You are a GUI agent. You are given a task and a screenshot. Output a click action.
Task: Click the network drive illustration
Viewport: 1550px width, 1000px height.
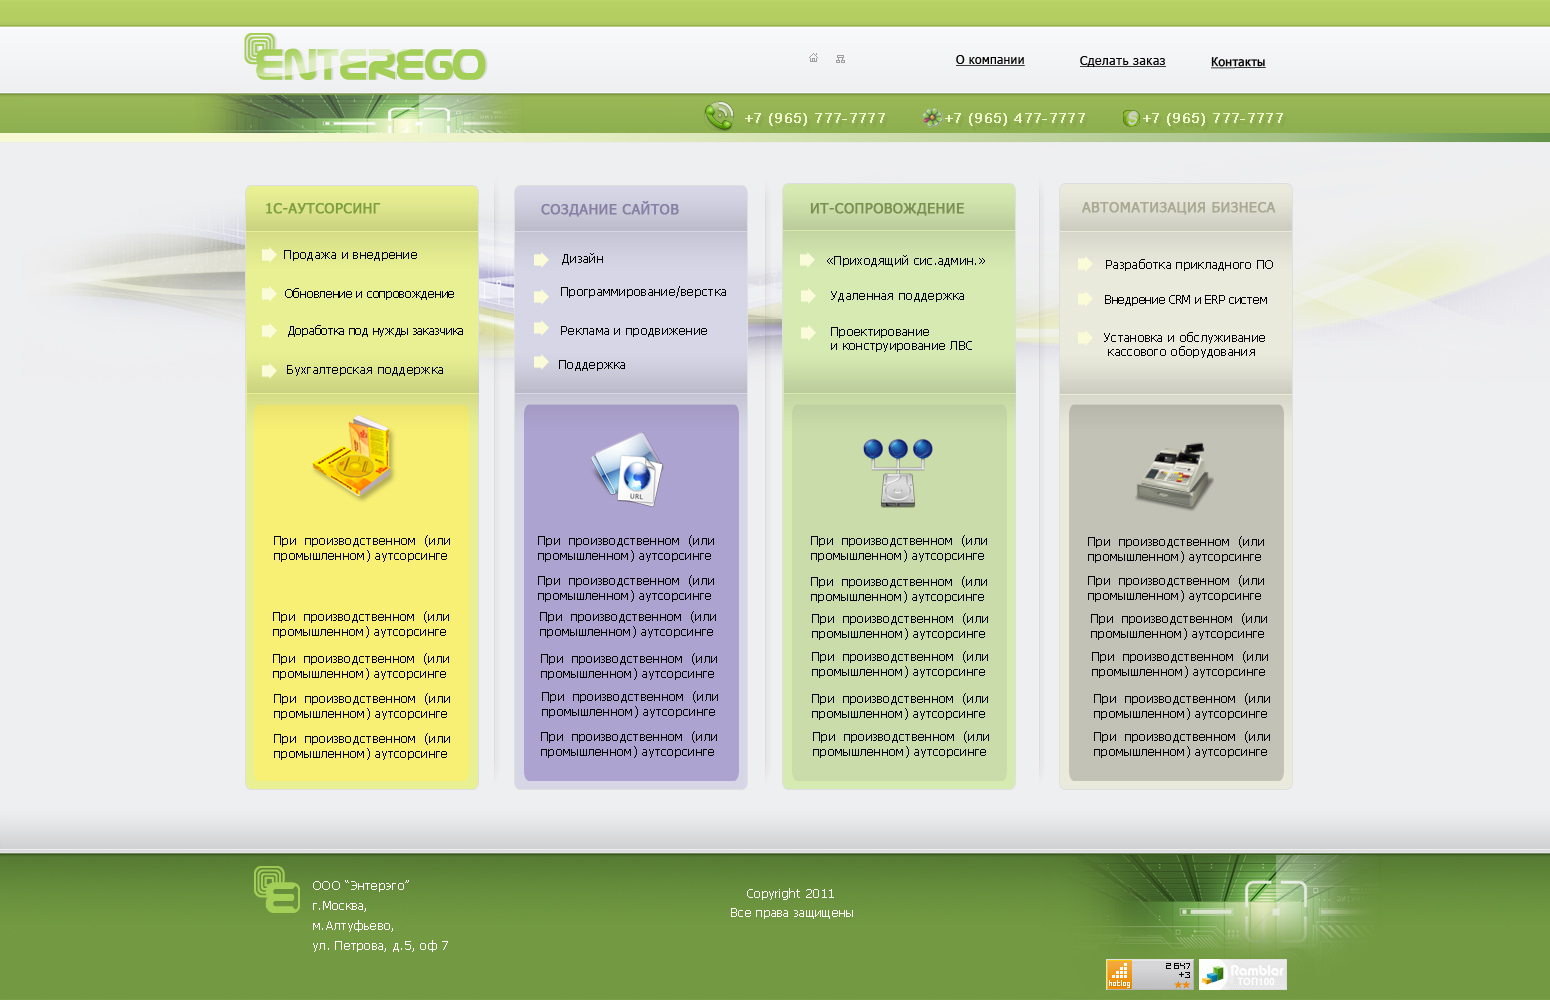[898, 472]
